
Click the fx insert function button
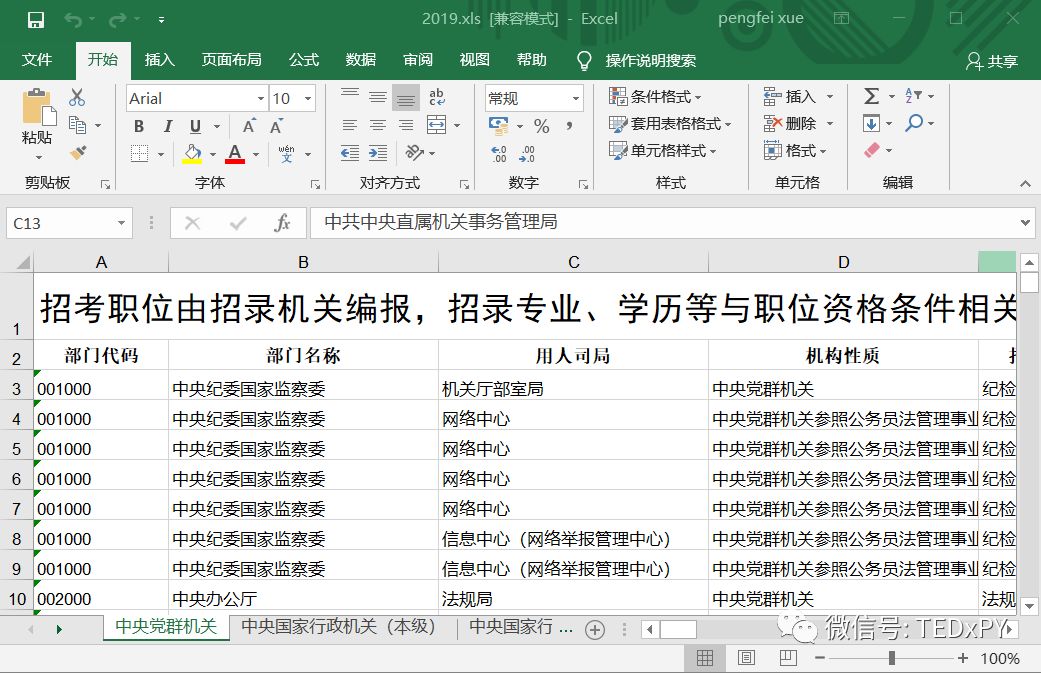point(283,222)
